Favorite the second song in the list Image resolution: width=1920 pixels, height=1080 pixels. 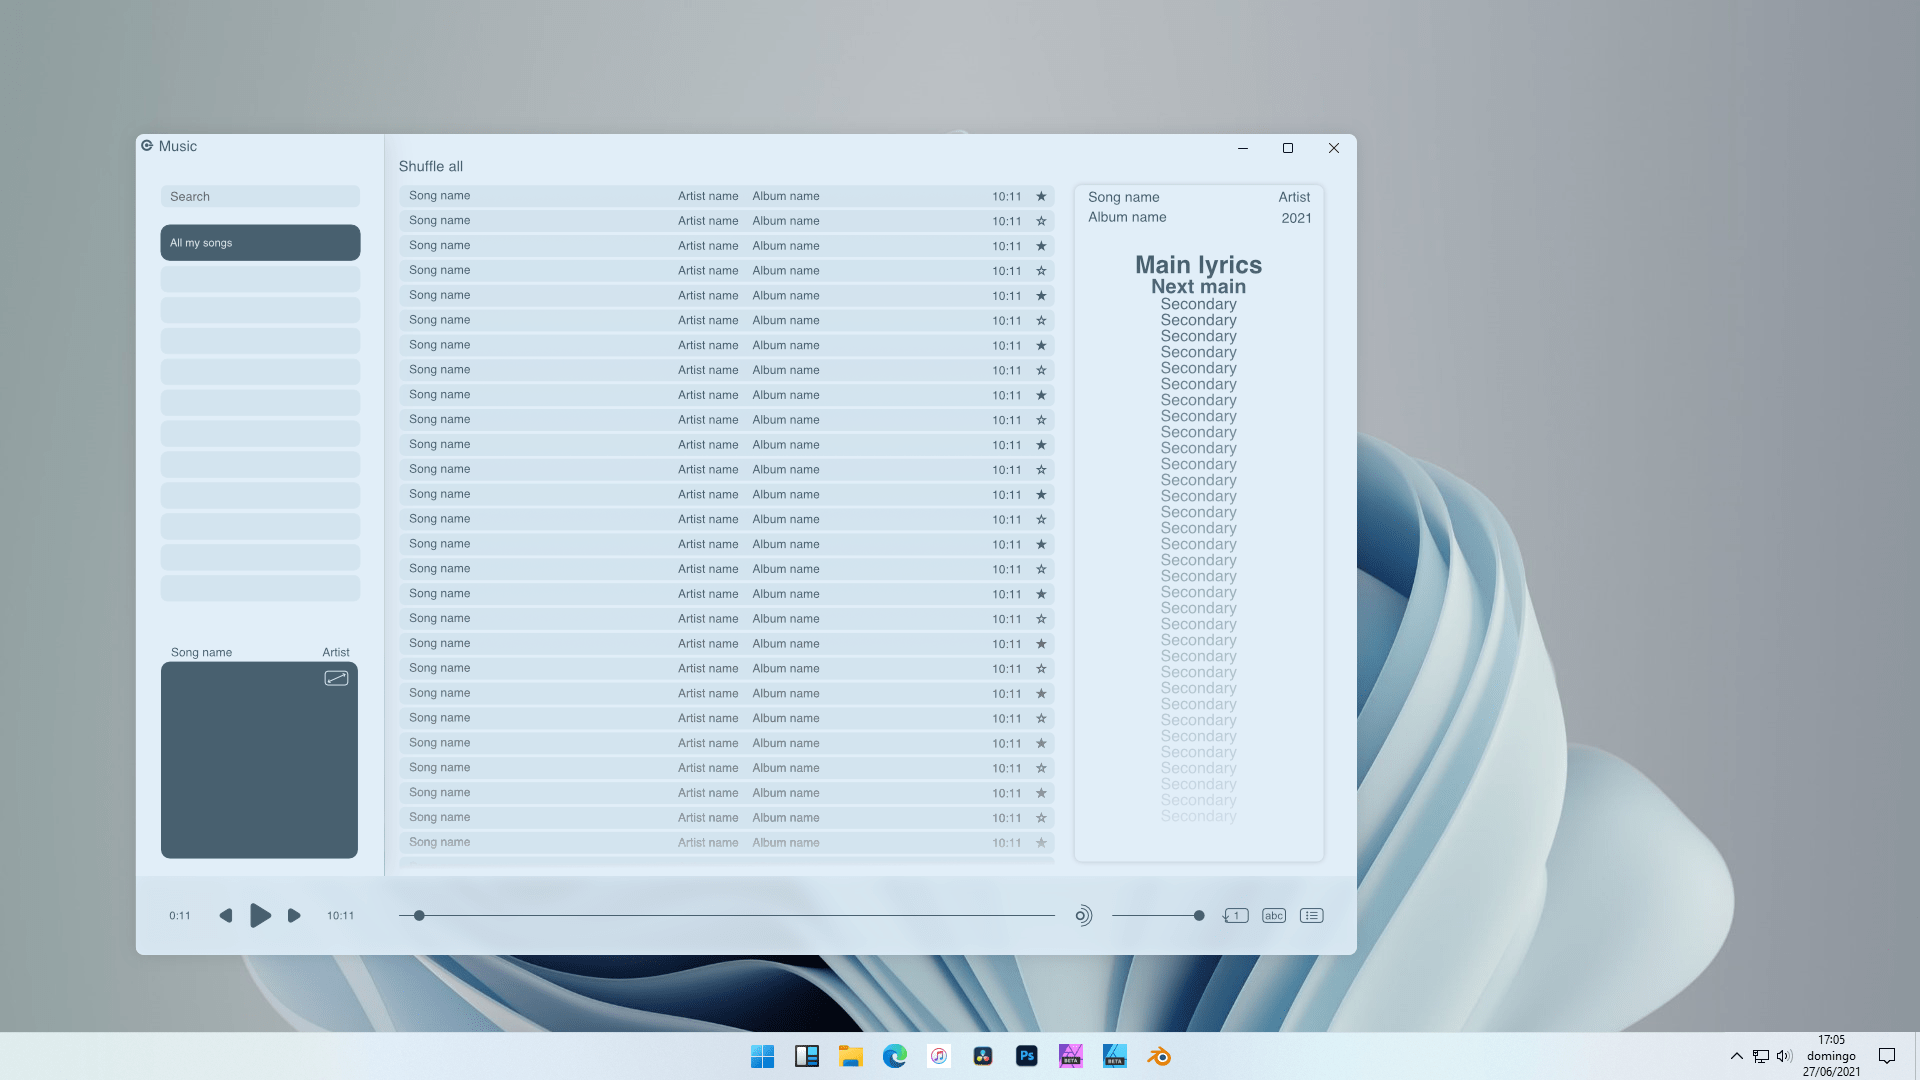coord(1040,221)
